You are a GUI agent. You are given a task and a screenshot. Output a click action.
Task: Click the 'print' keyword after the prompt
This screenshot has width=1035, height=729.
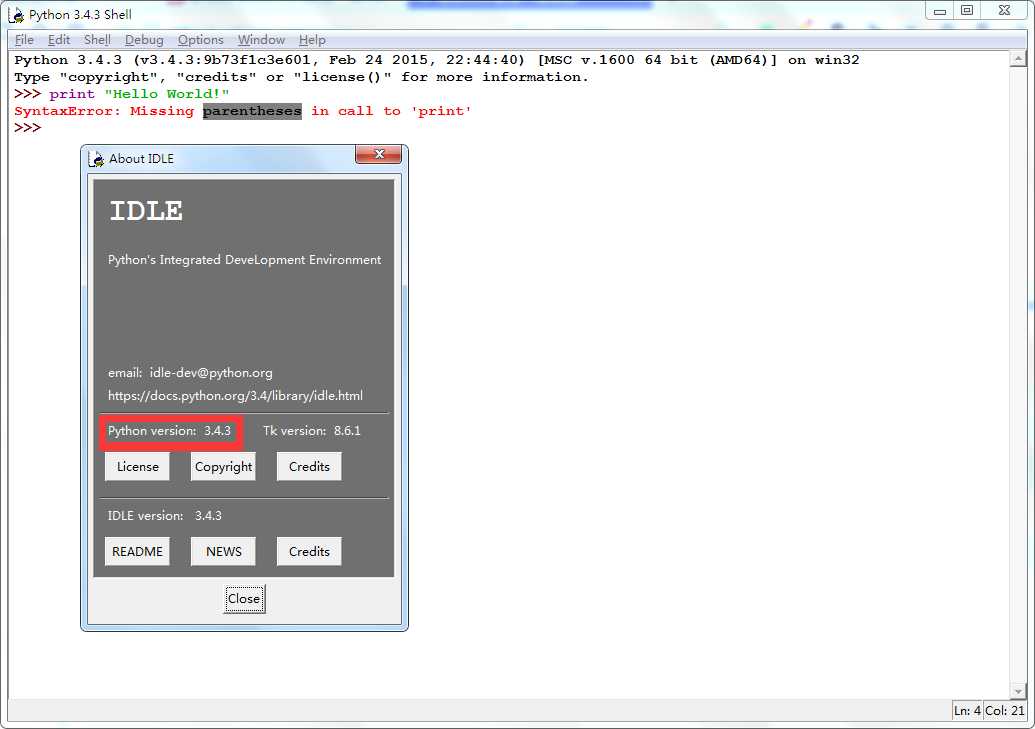pyautogui.click(x=72, y=94)
